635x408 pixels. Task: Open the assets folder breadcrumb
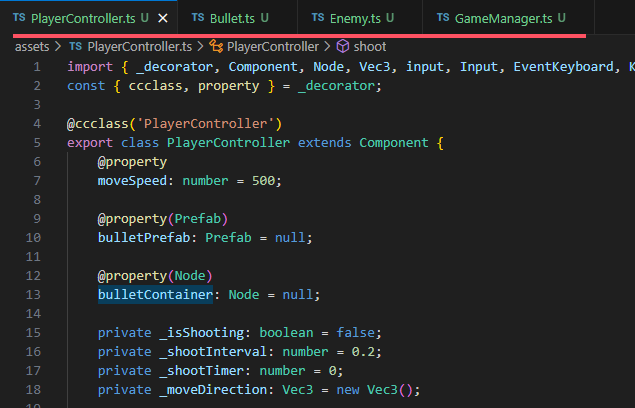35,47
